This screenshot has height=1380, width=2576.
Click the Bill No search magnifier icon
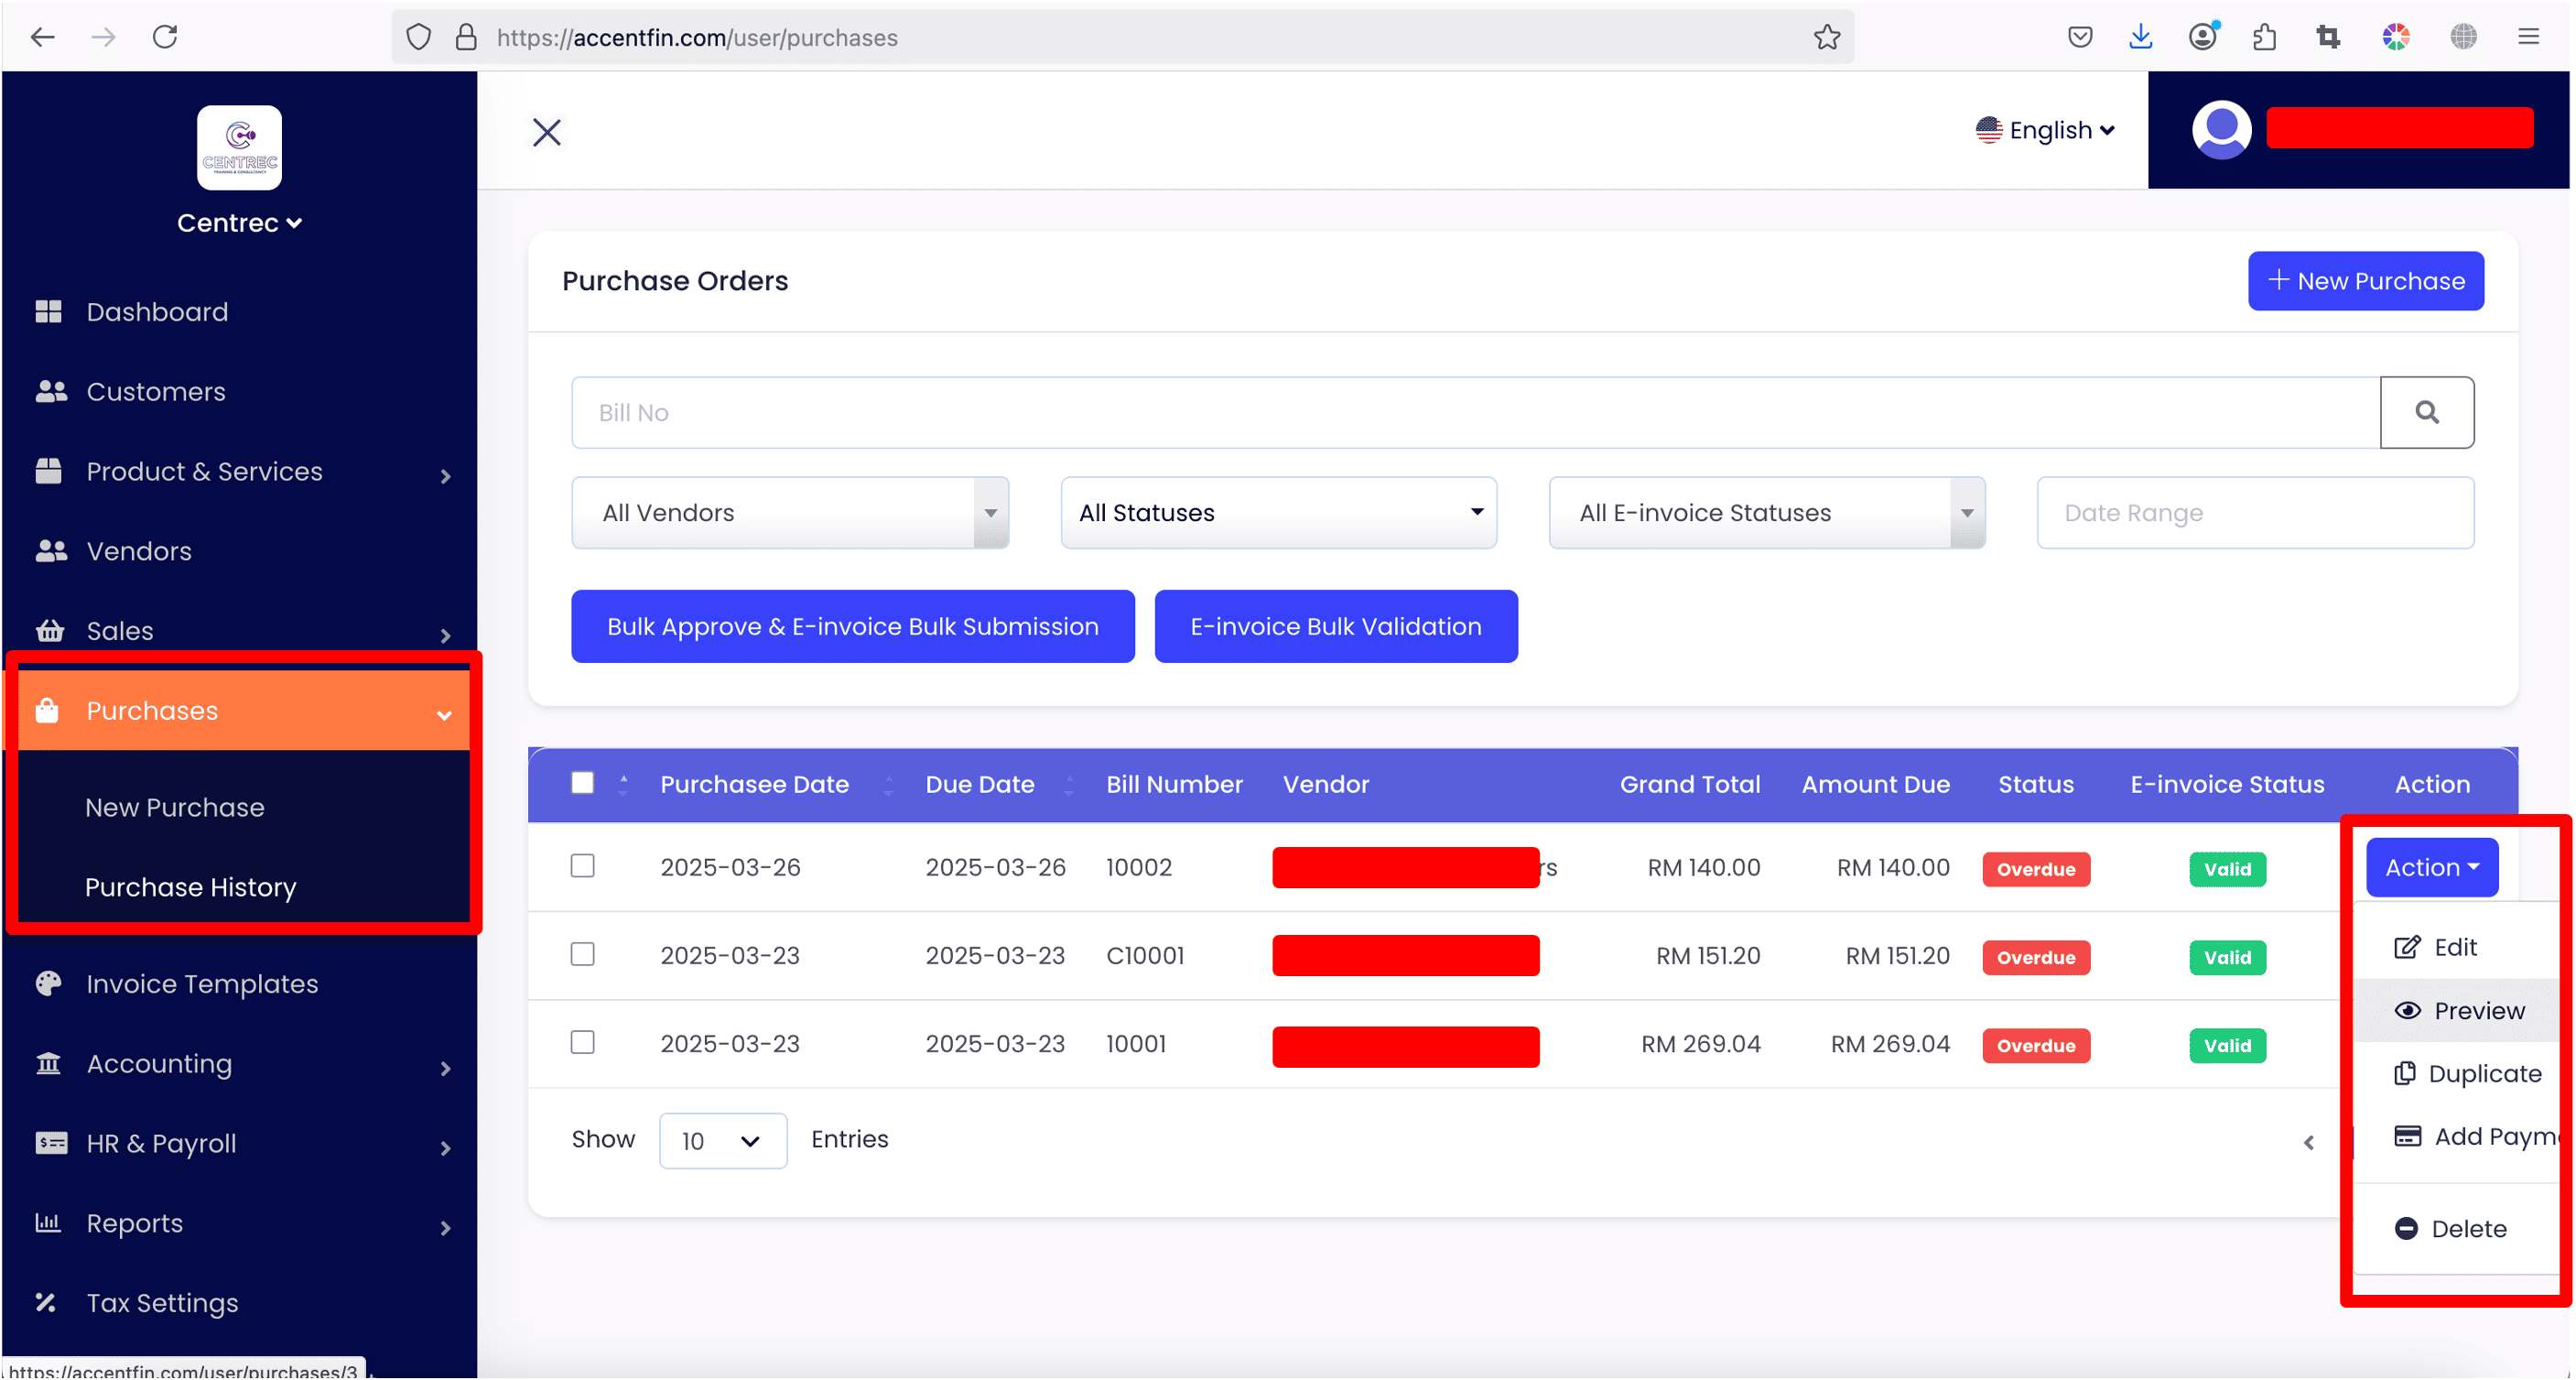point(2426,412)
